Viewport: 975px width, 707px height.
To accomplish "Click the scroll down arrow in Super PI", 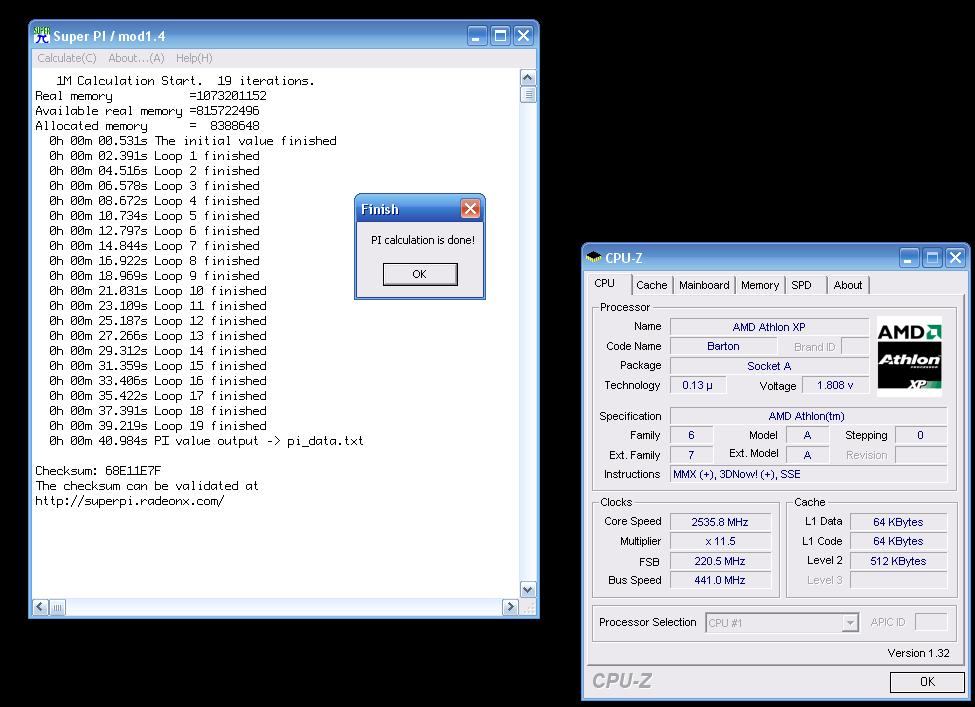I will click(x=527, y=589).
